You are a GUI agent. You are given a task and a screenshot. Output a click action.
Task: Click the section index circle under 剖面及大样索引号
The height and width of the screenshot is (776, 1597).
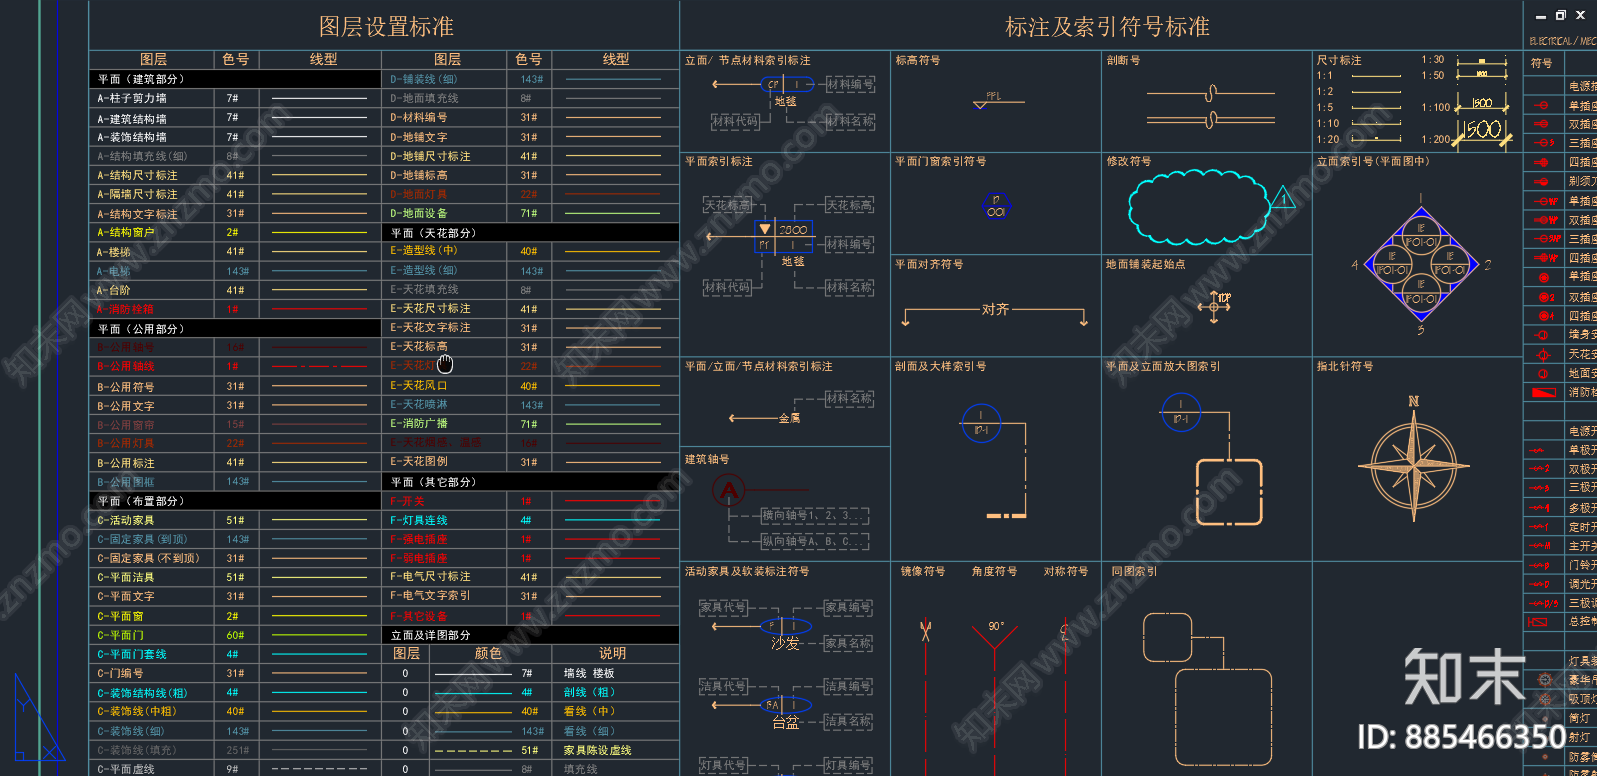(x=981, y=423)
